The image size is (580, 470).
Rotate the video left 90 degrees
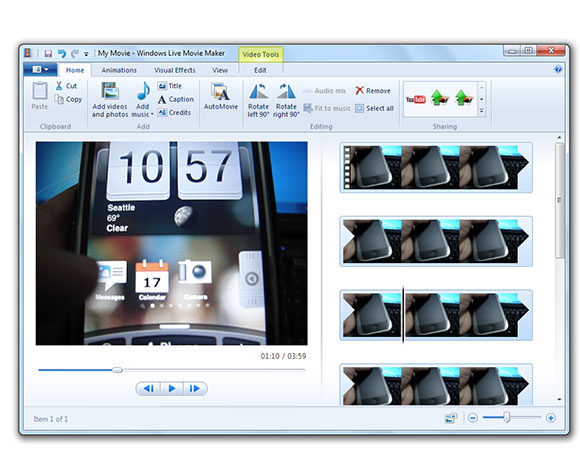click(x=258, y=100)
